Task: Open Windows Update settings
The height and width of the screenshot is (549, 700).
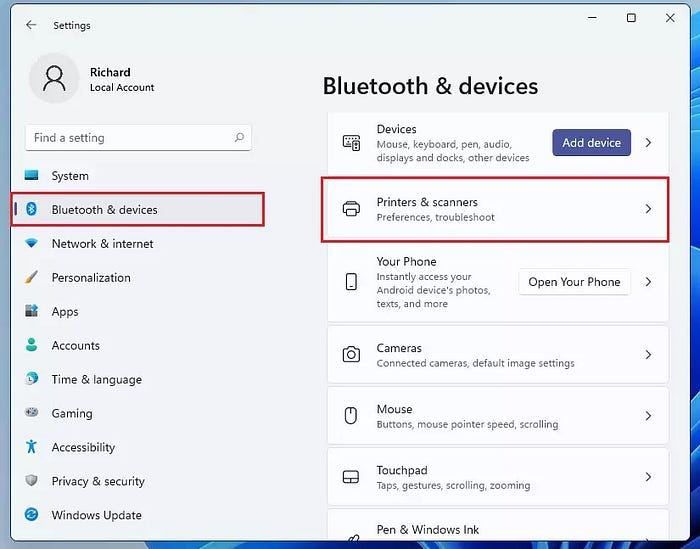Action: 138,515
